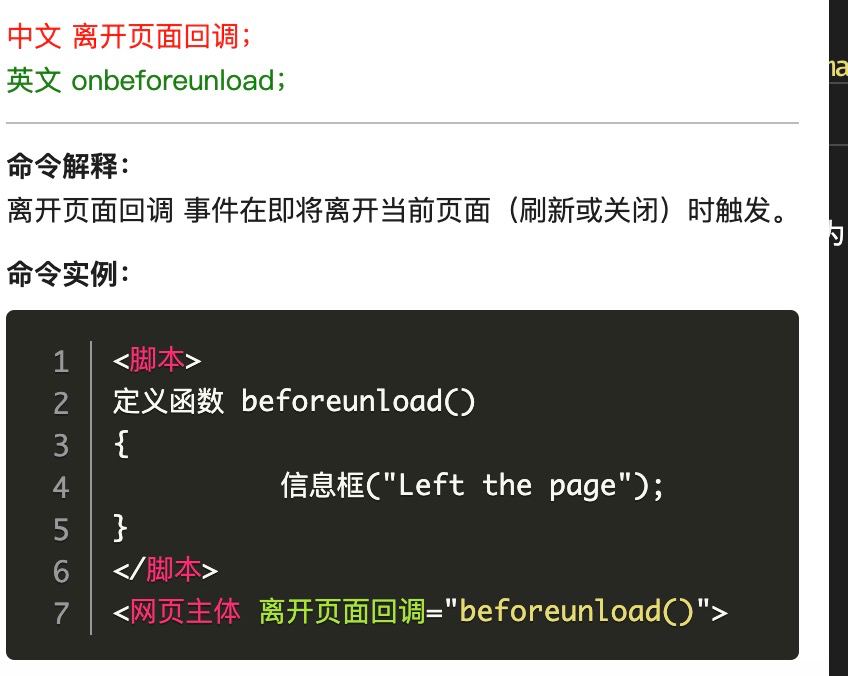This screenshot has height=676, width=848.
Task: Click the 网页主体 tag name in code
Action: (185, 612)
